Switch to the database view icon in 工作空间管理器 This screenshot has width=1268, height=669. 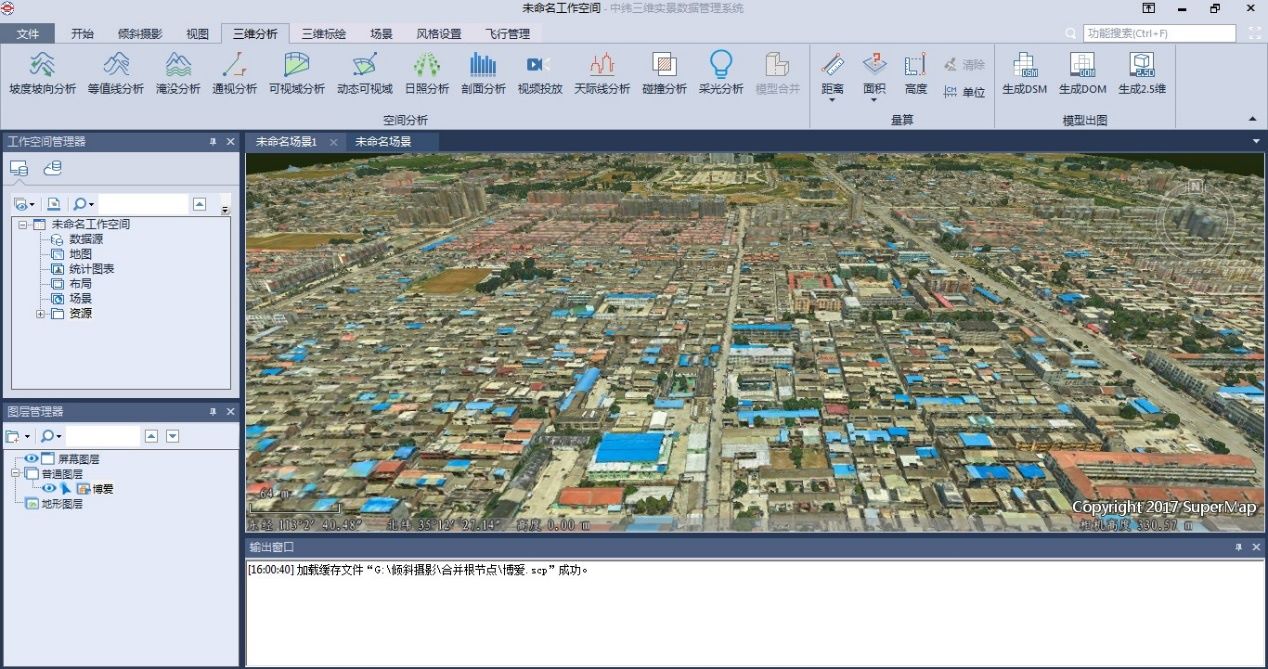pyautogui.click(x=52, y=168)
